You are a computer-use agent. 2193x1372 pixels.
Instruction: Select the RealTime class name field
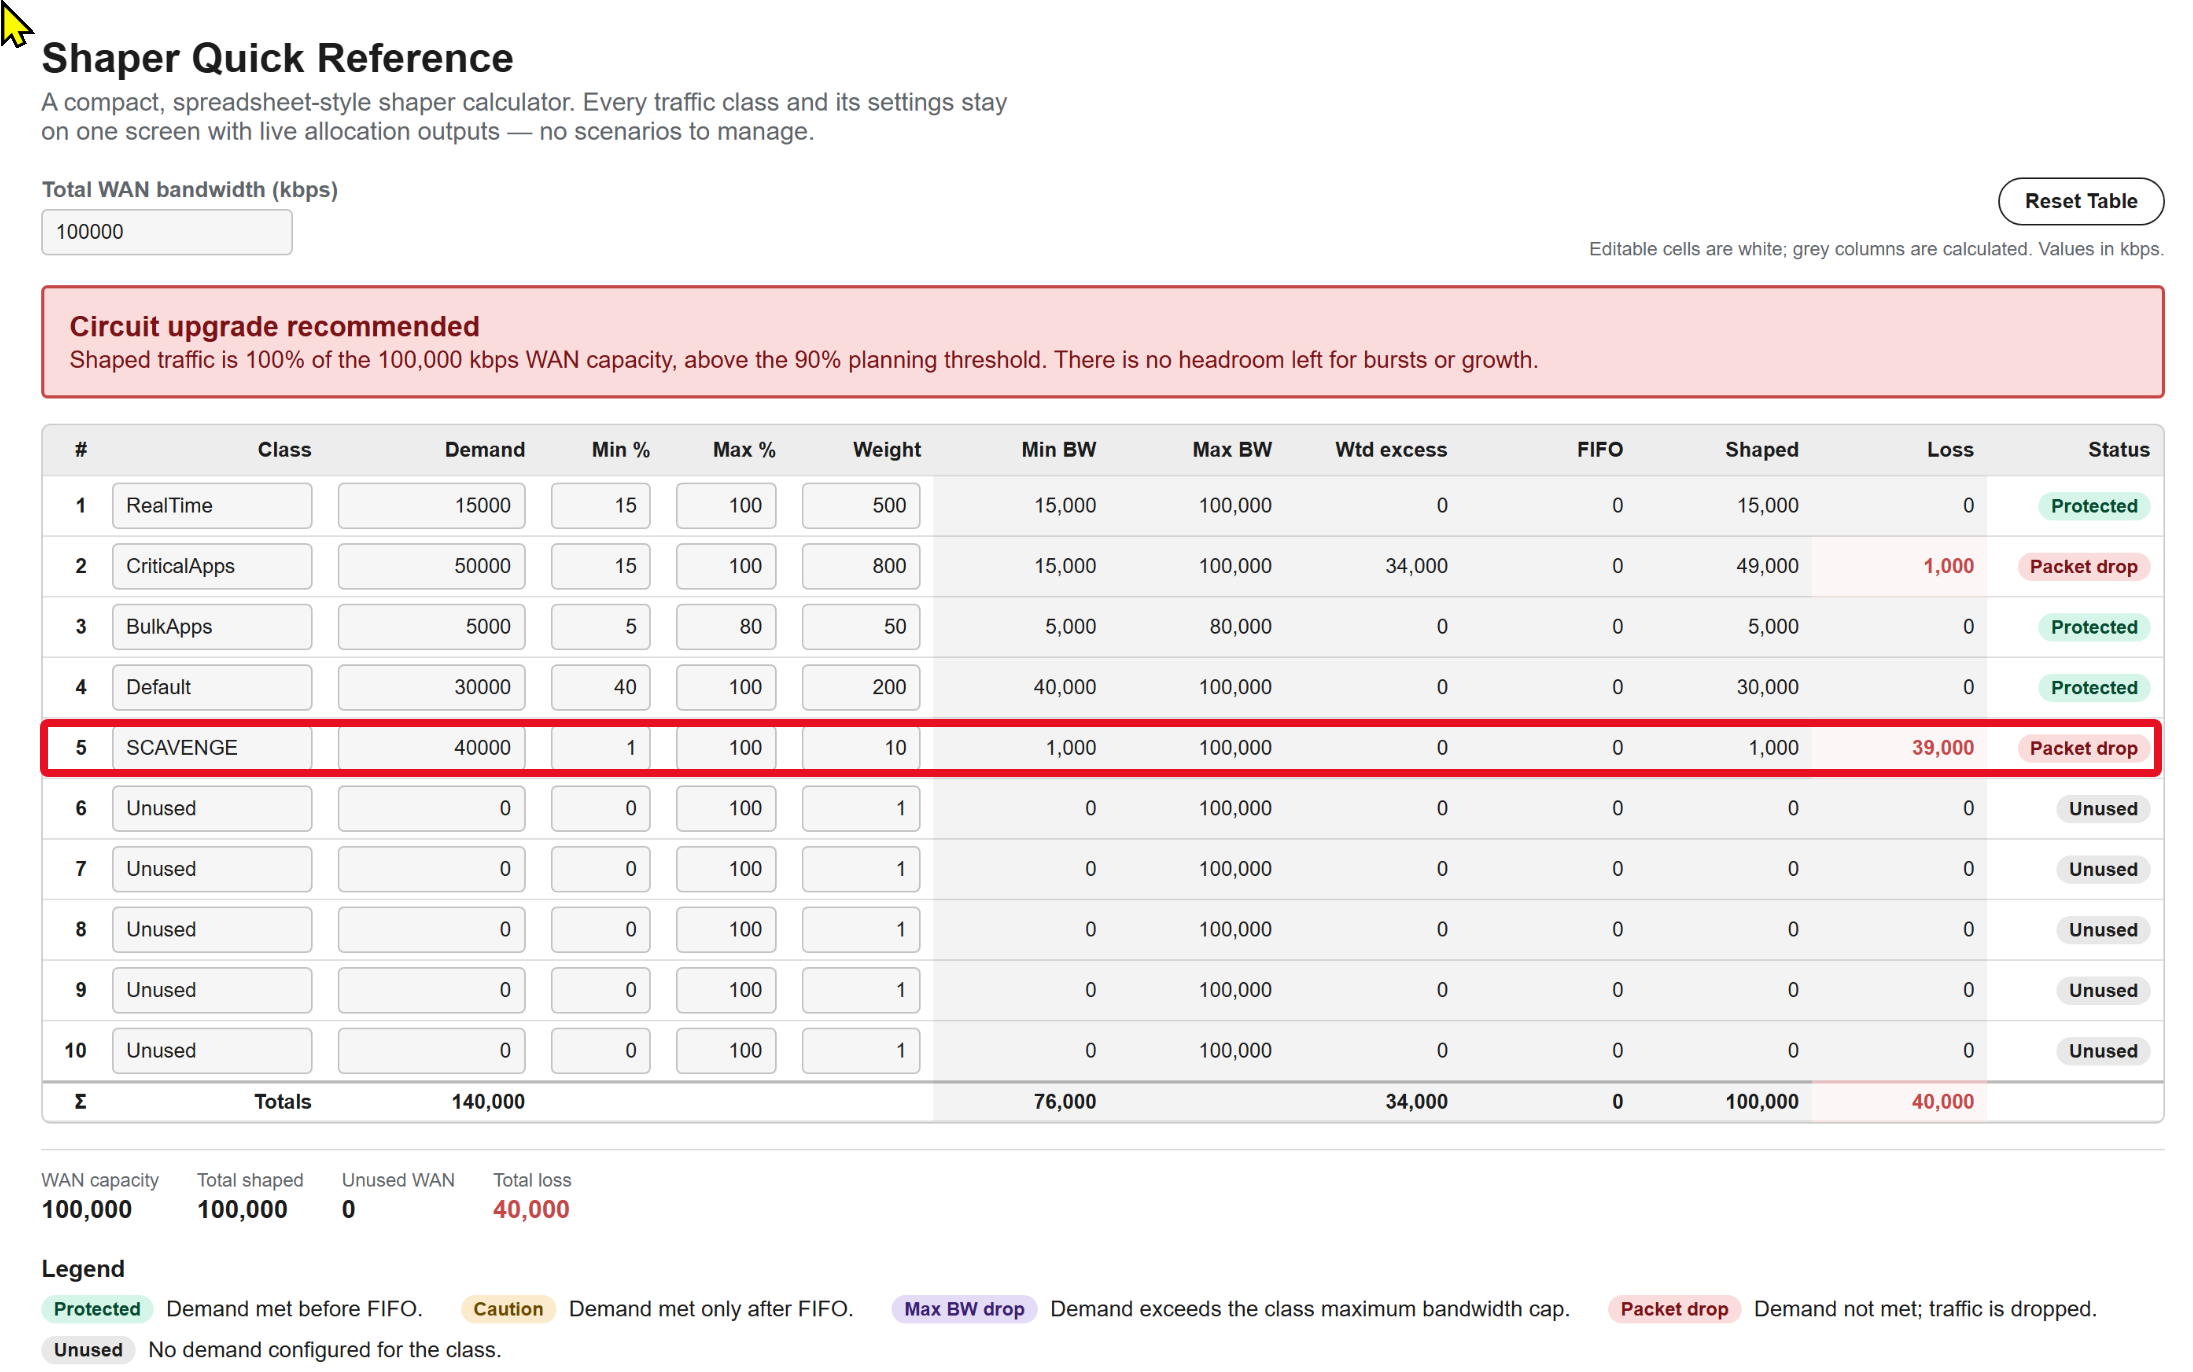pos(212,506)
